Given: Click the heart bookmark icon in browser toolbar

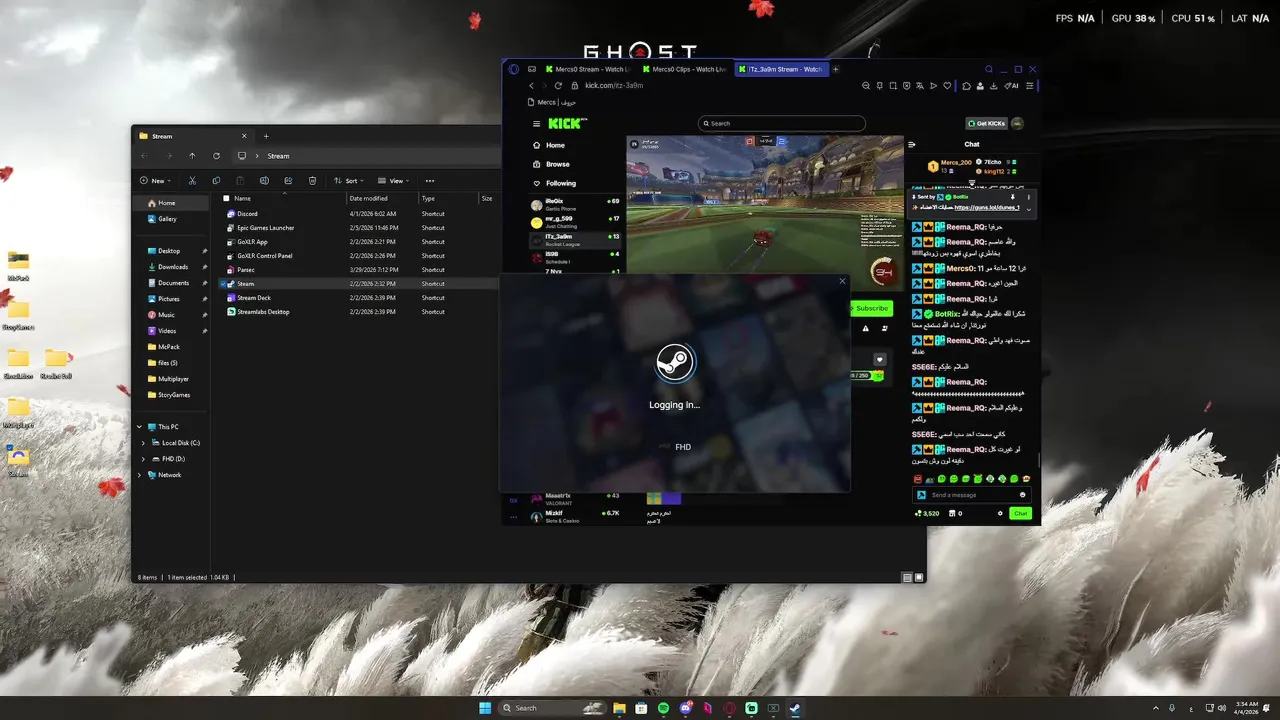Looking at the screenshot, I should click(x=947, y=86).
